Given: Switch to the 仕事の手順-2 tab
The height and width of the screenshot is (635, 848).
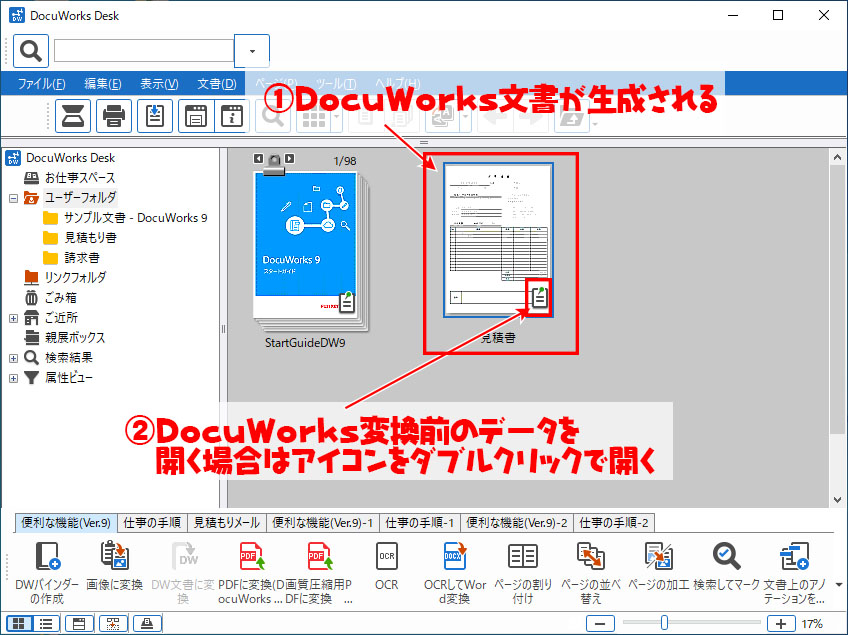Looking at the screenshot, I should (614, 522).
